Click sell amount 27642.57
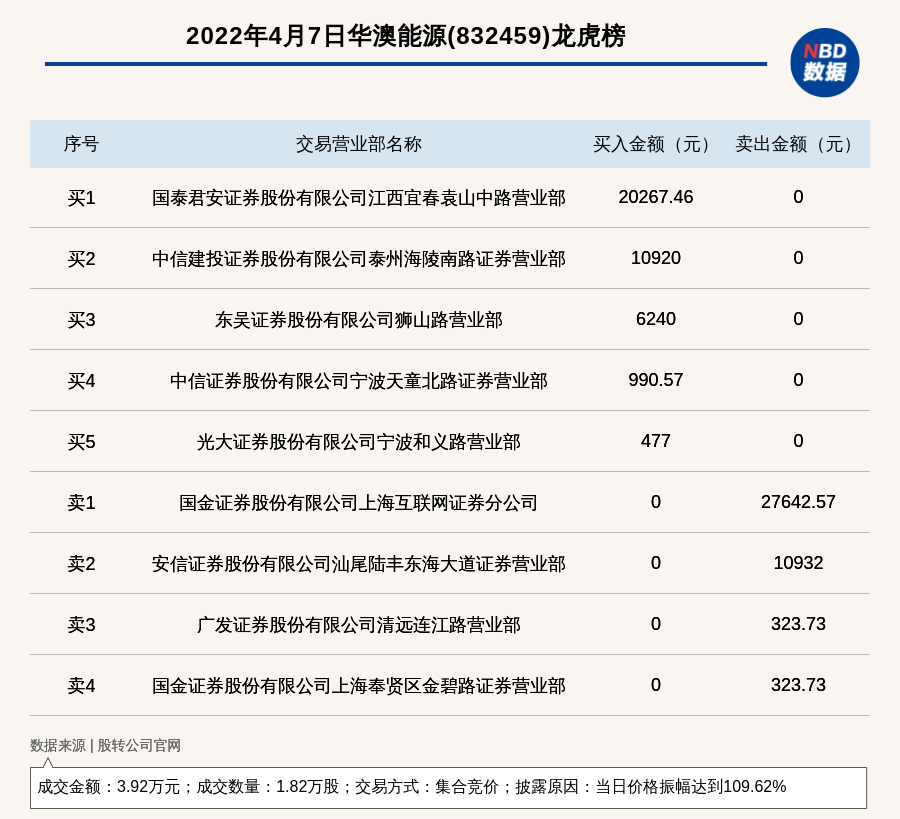The image size is (900, 819). coord(797,502)
